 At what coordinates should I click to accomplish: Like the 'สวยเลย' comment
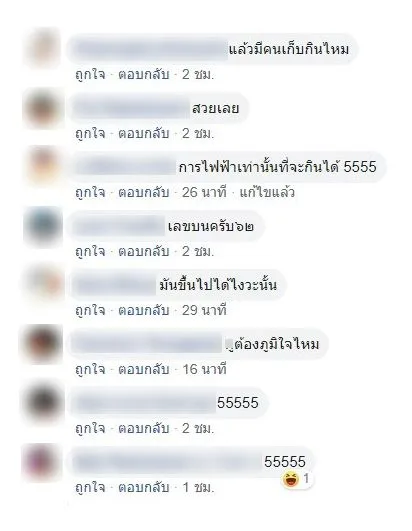[90, 133]
